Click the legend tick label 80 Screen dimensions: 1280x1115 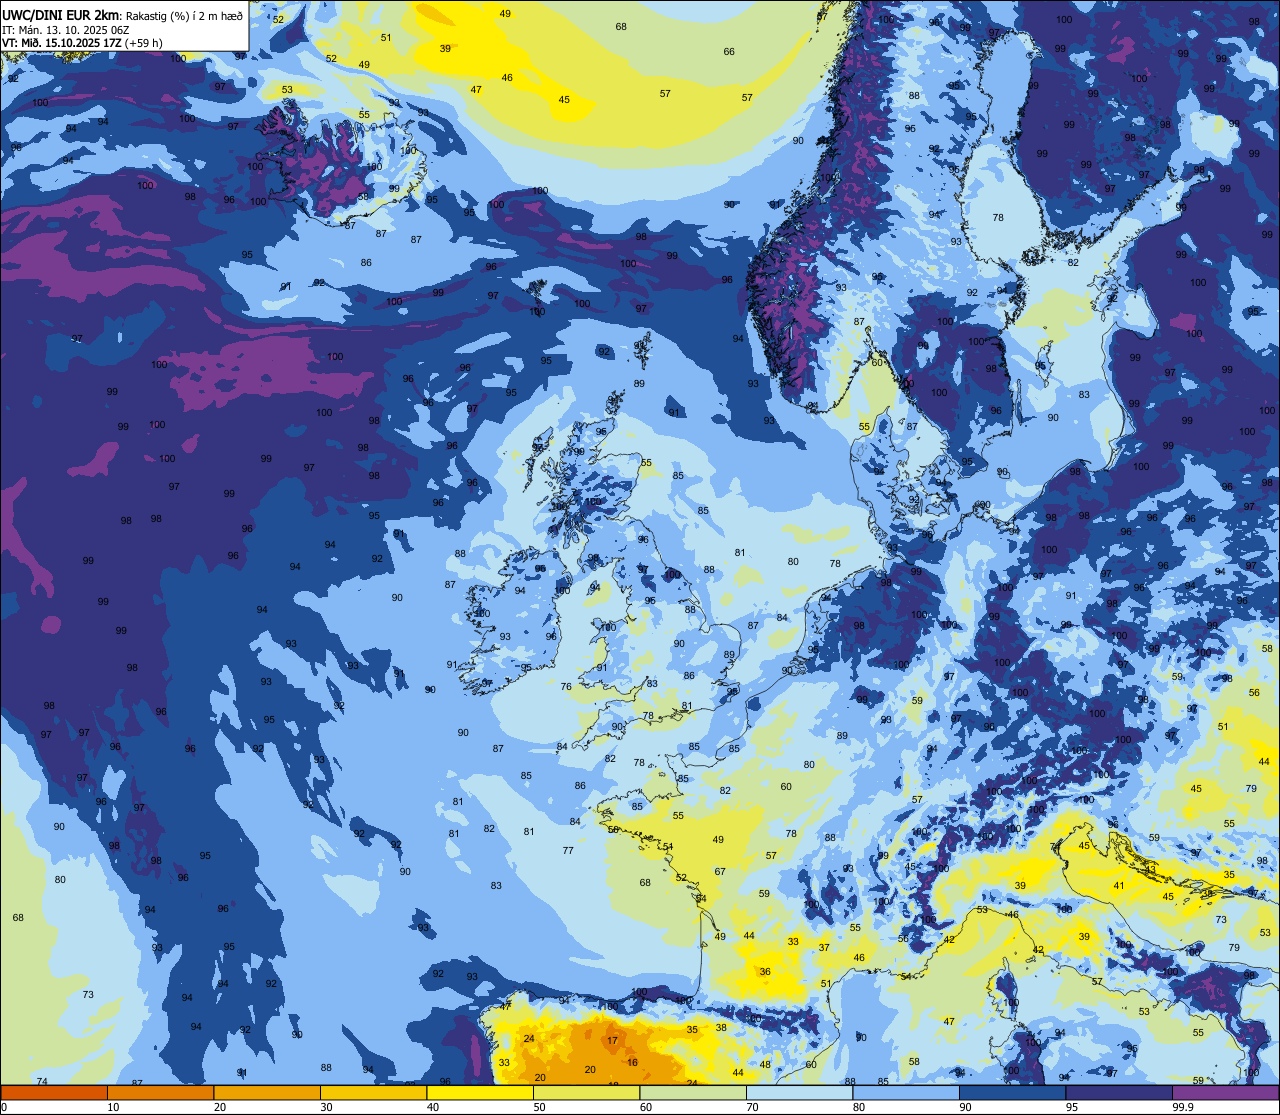(859, 1107)
